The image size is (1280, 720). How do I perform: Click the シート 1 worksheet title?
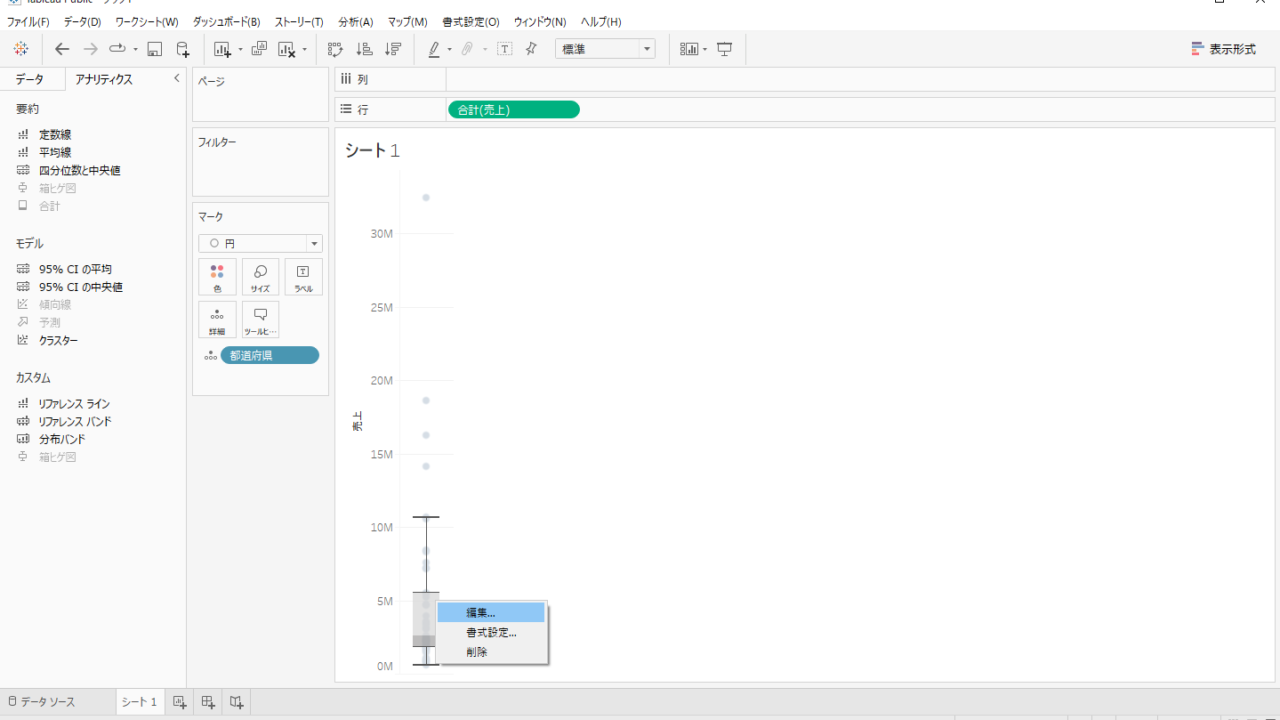[x=372, y=151]
